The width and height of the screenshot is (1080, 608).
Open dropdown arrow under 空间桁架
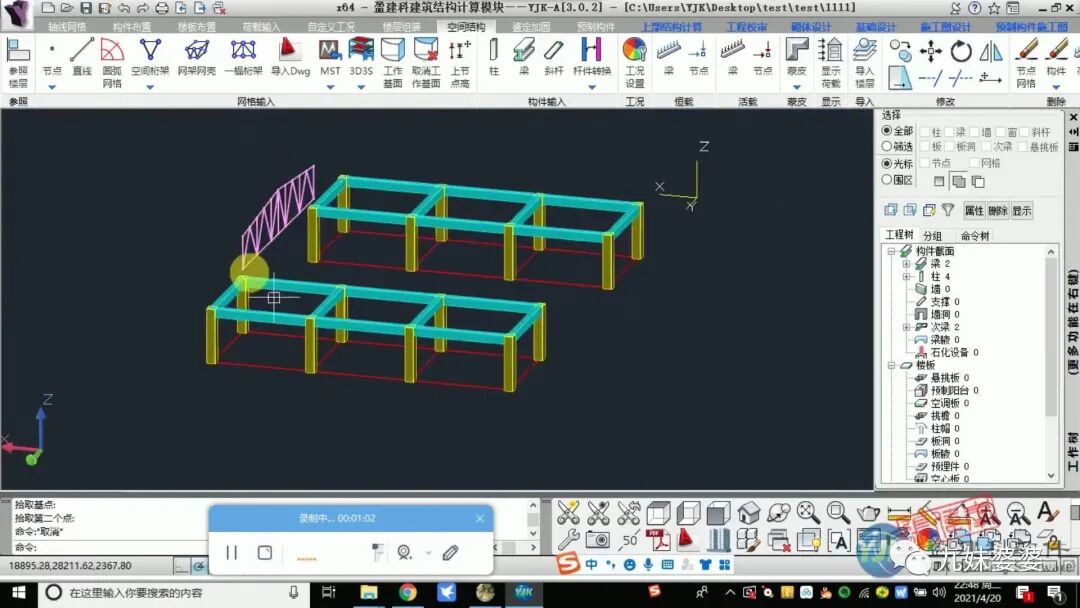(149, 87)
